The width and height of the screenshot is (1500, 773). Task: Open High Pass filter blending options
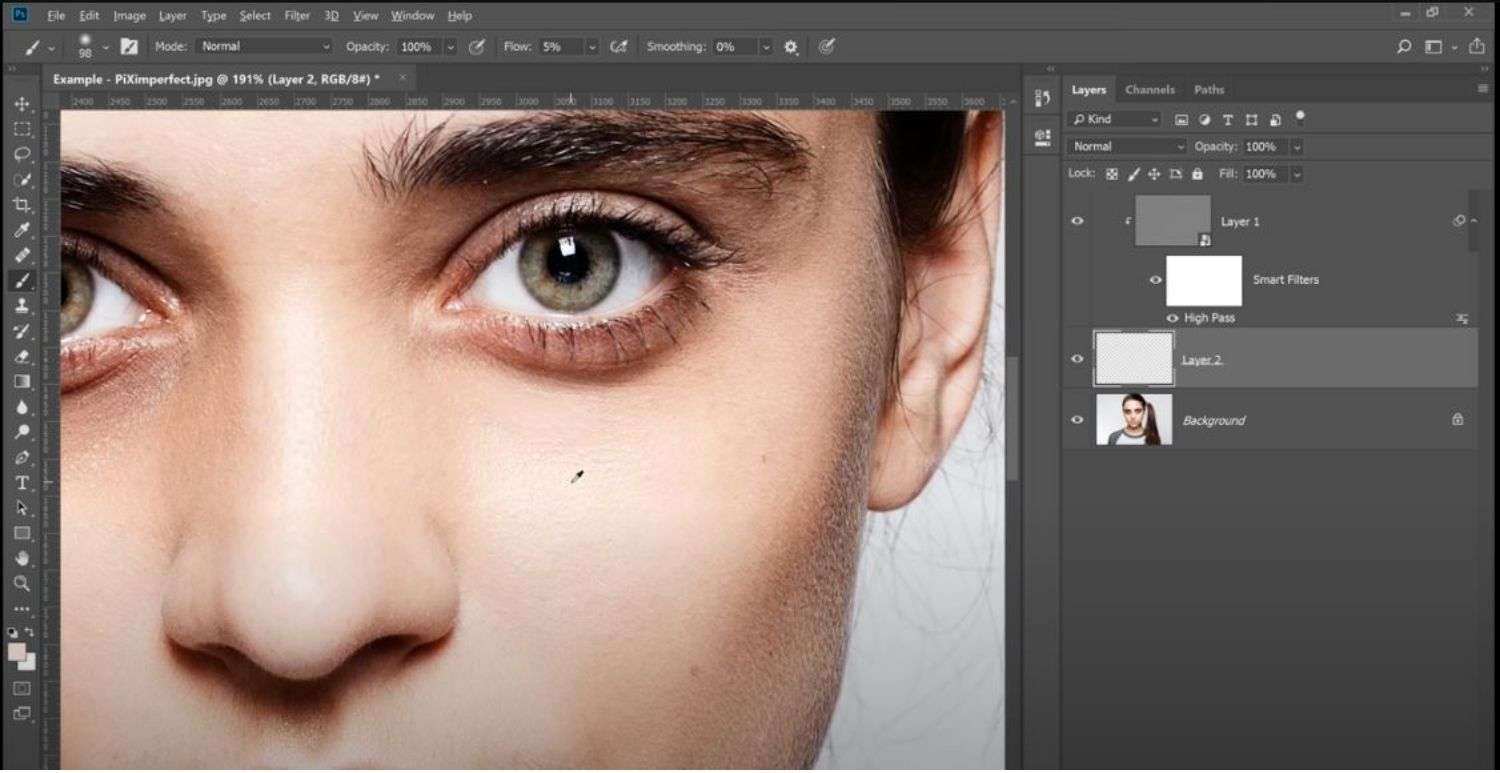click(1463, 318)
